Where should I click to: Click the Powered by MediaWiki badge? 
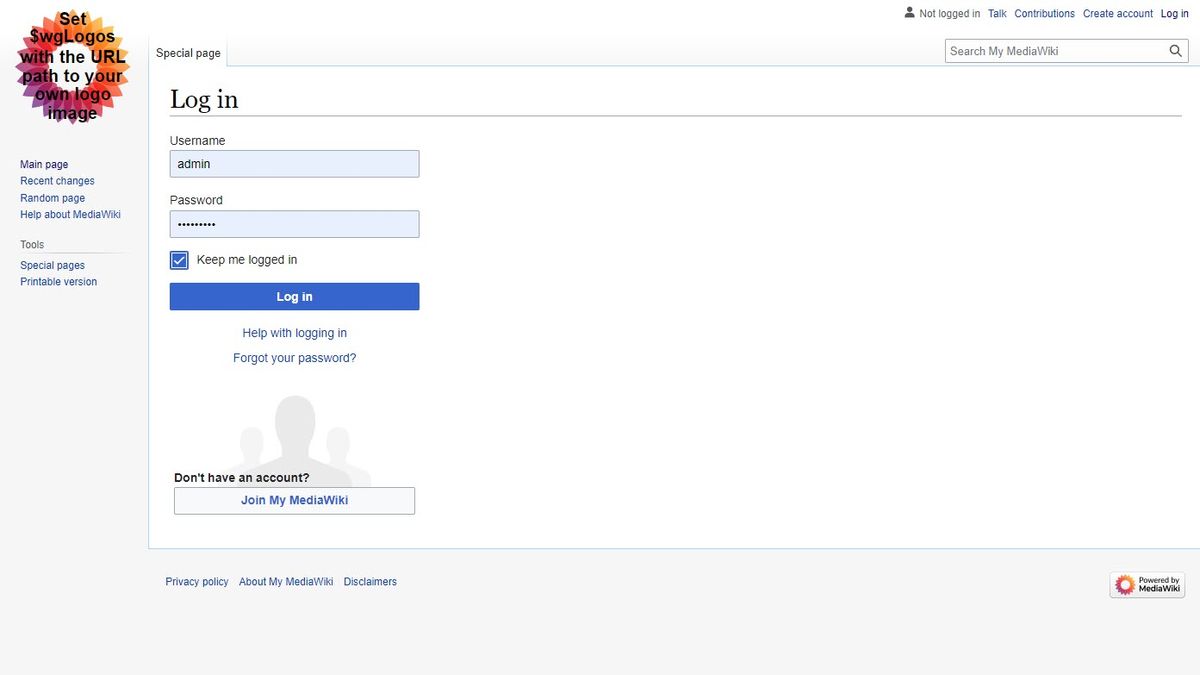pyautogui.click(x=1147, y=584)
